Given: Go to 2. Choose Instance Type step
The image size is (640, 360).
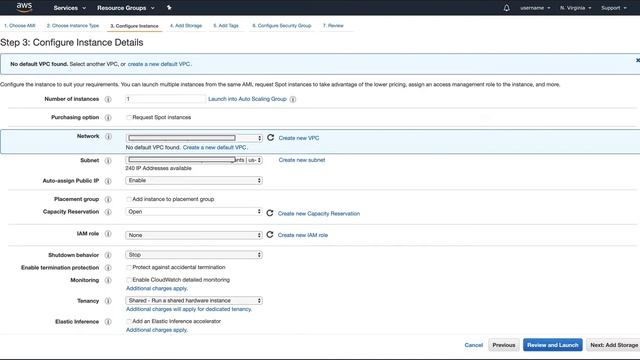Looking at the screenshot, I should pos(73,26).
